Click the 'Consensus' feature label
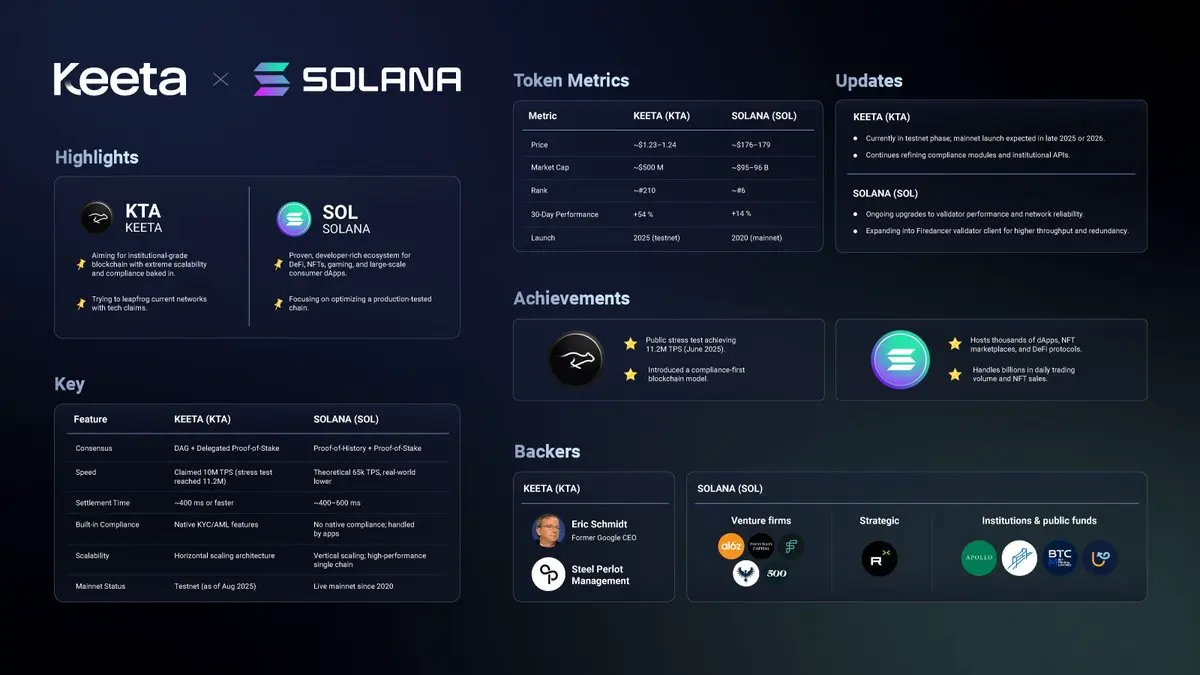This screenshot has width=1200, height=675. (x=94, y=448)
